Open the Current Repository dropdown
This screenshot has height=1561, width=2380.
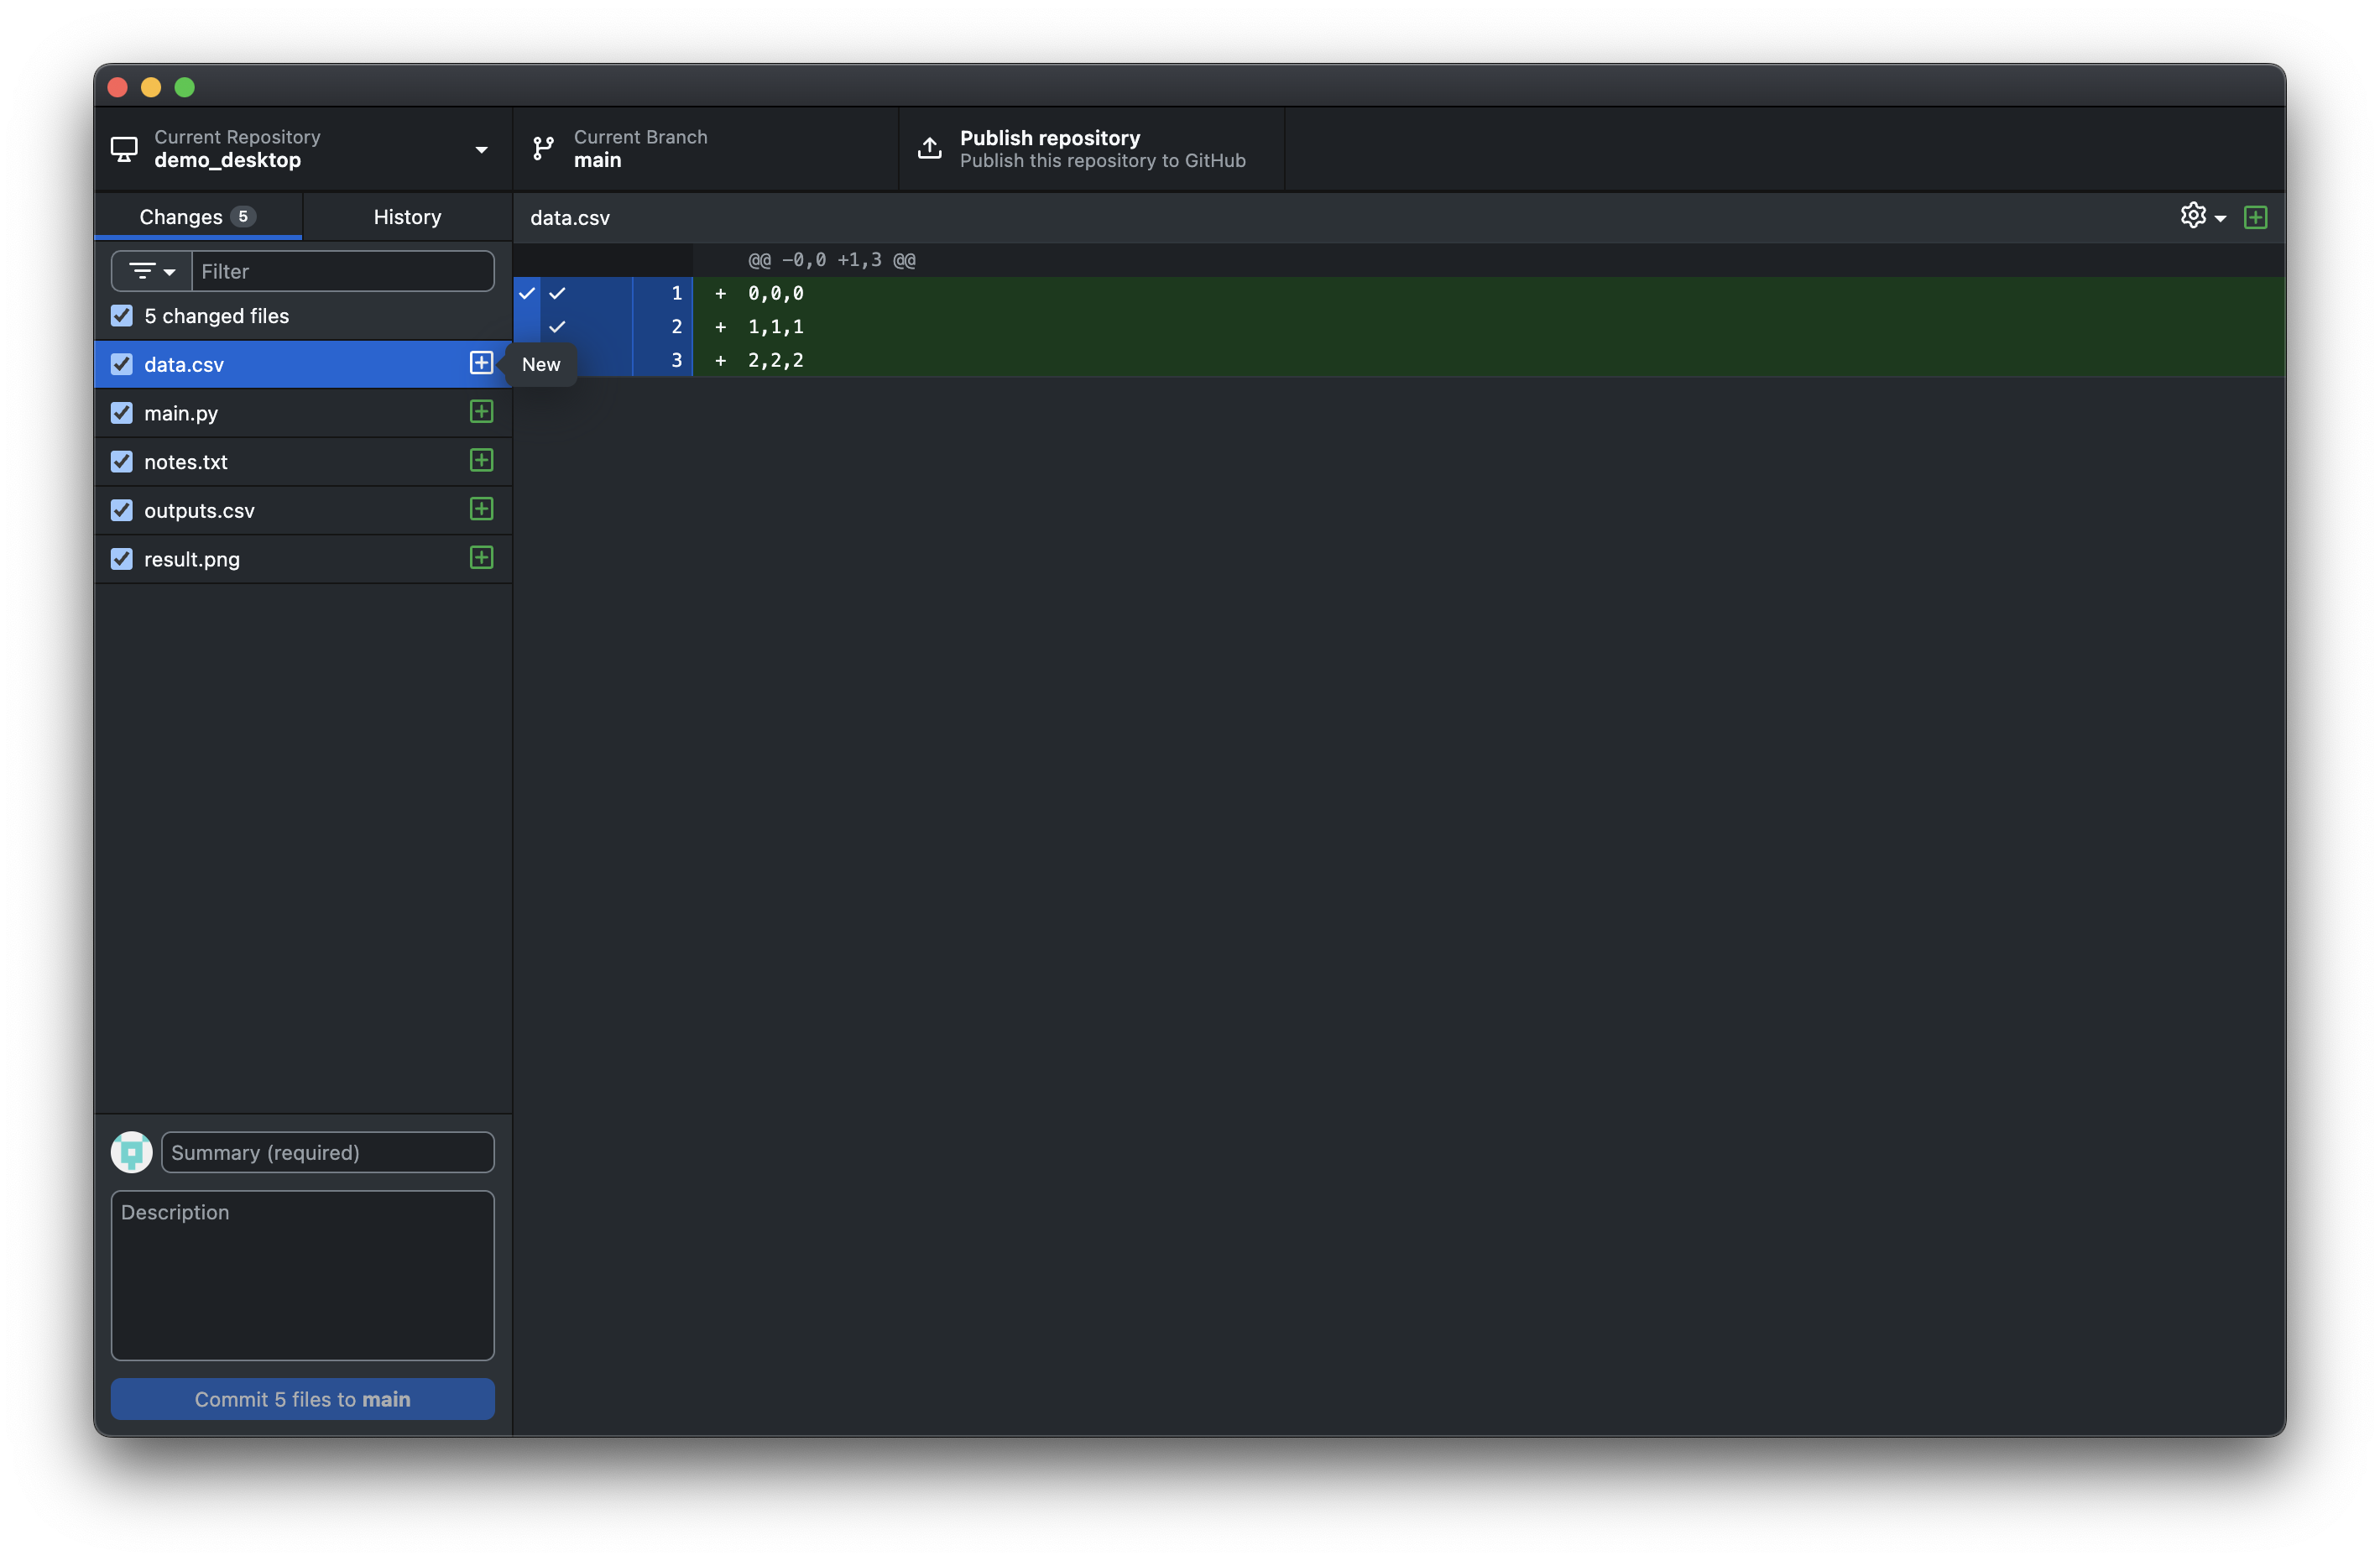pos(303,149)
